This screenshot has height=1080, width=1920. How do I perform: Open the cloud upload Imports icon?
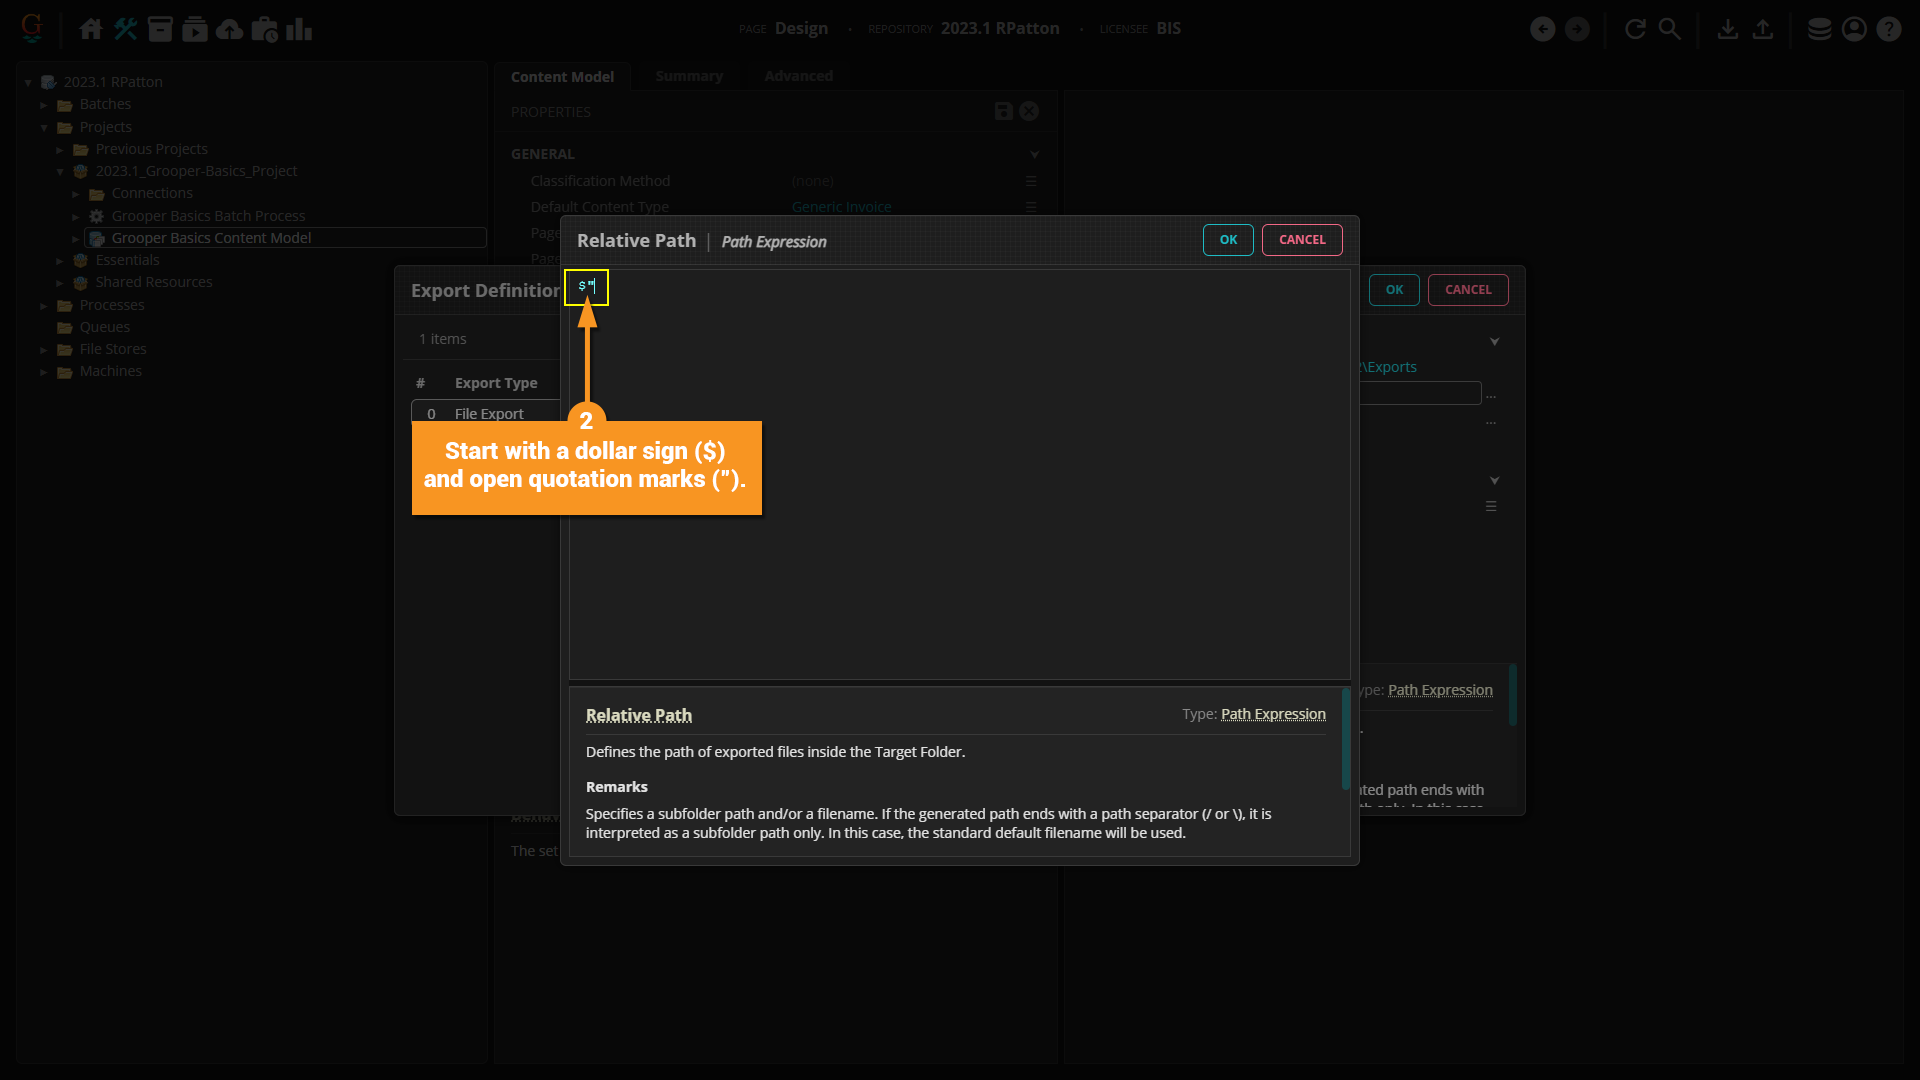[x=230, y=29]
